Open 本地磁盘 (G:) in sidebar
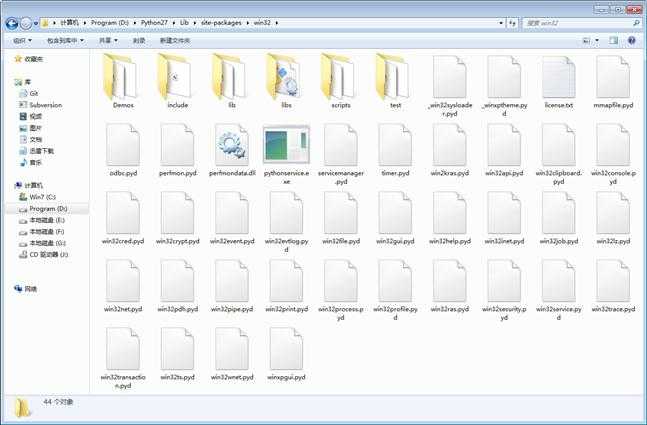The height and width of the screenshot is (425, 647). tap(47, 243)
